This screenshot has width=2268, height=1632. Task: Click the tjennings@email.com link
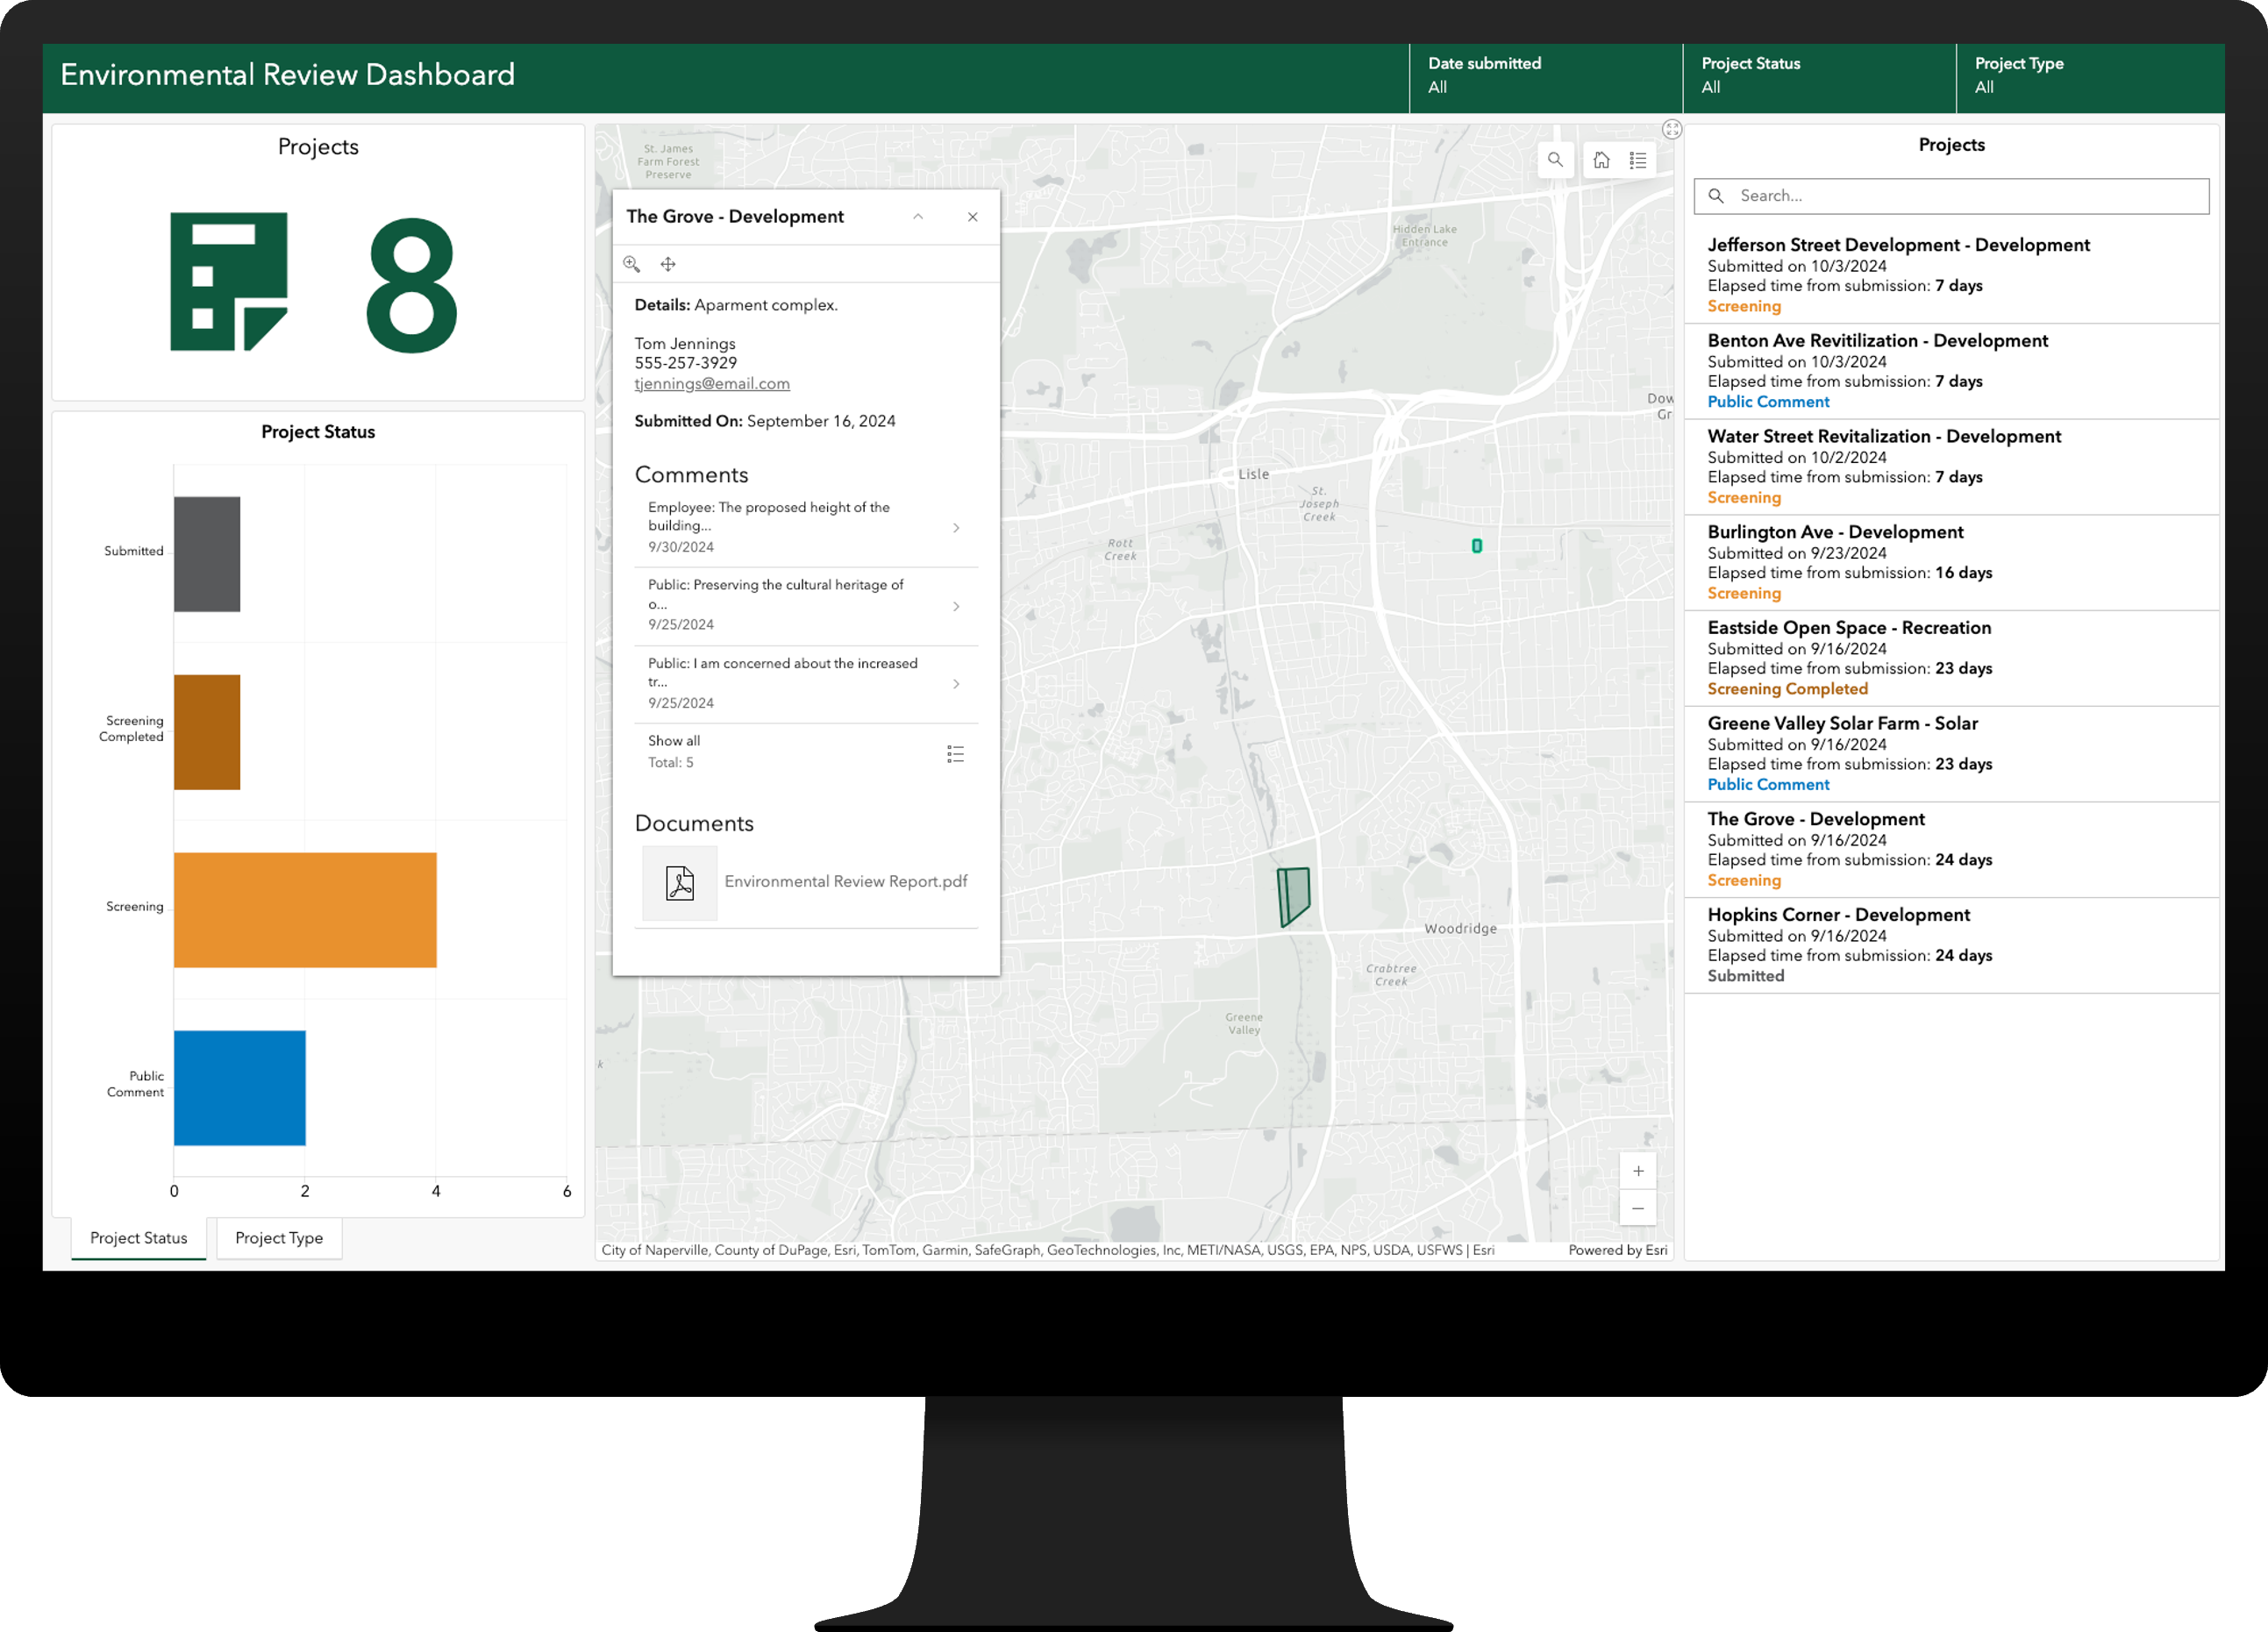712,384
